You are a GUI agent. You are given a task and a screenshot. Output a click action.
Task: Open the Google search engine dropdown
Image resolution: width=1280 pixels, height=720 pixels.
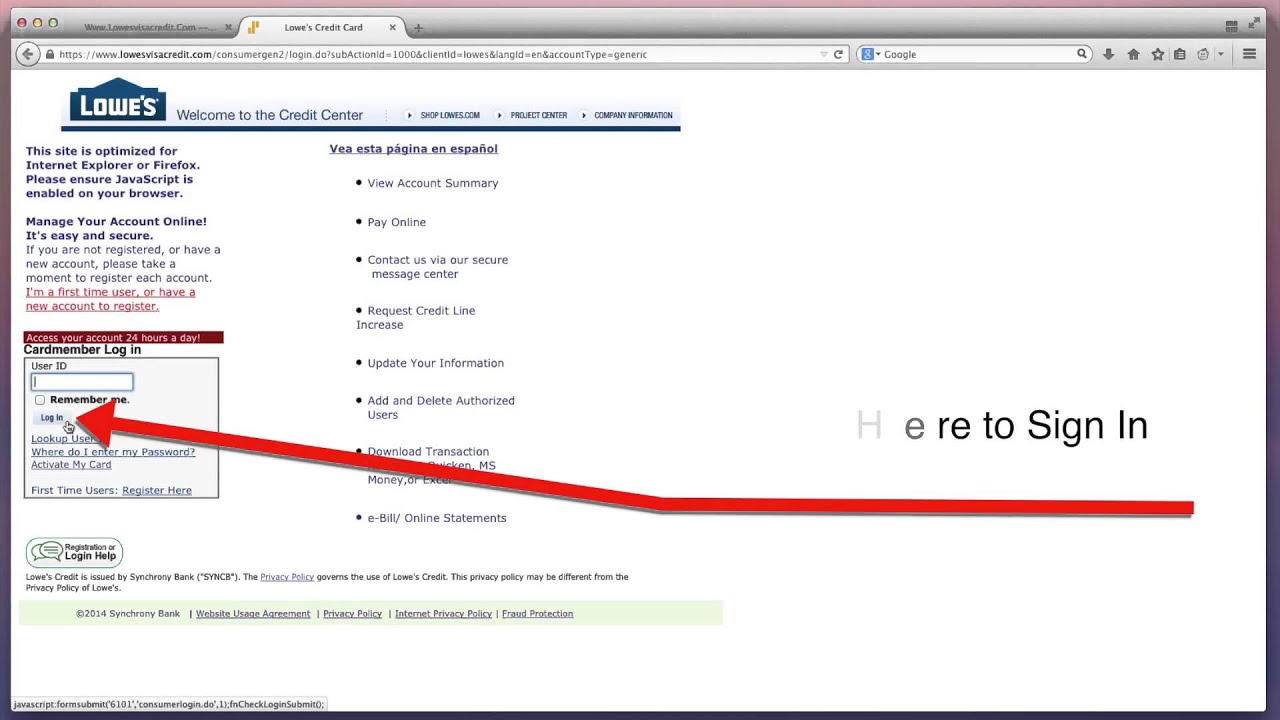click(870, 54)
